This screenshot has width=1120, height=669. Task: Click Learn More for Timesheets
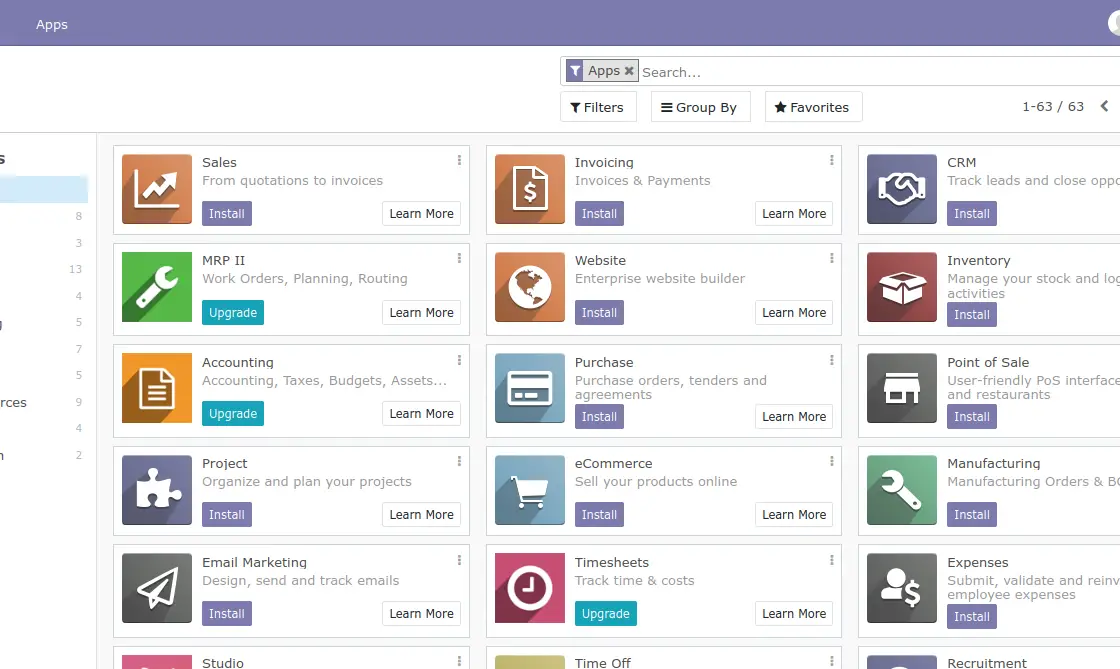[794, 613]
